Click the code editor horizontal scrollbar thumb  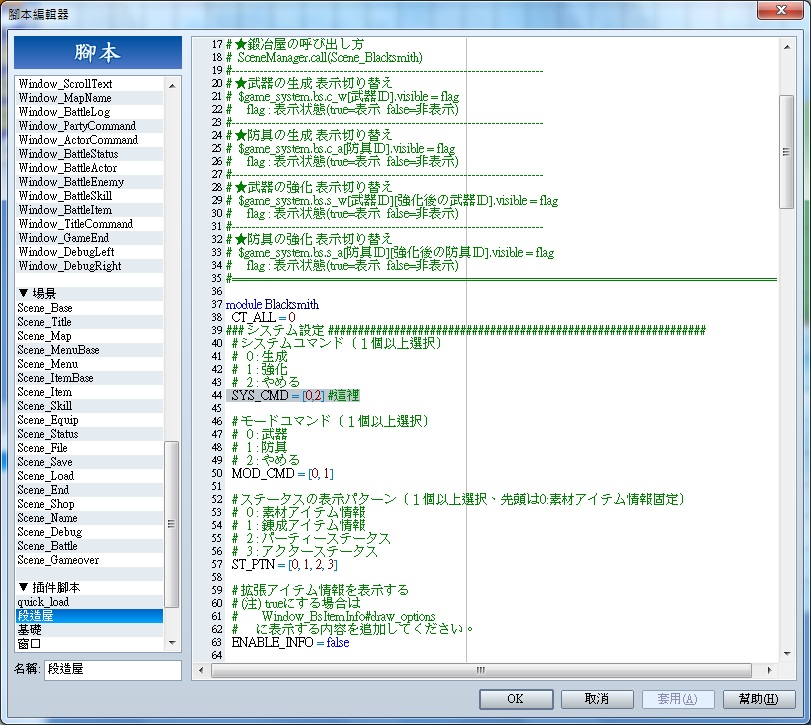point(481,670)
